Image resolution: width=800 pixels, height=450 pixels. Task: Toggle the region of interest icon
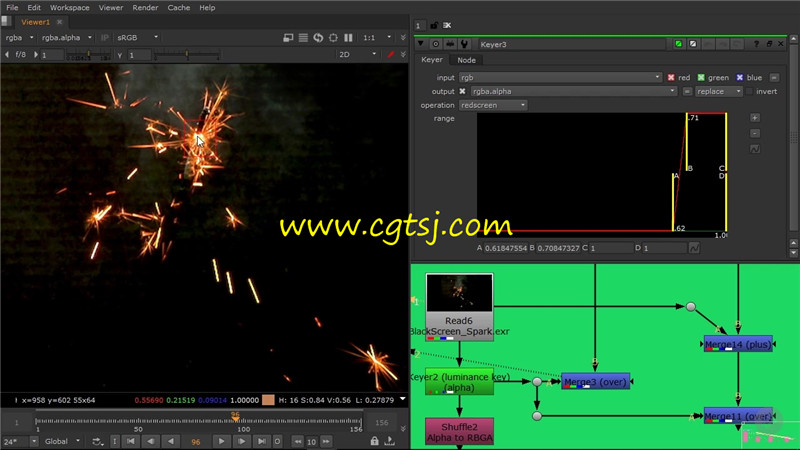click(x=333, y=38)
